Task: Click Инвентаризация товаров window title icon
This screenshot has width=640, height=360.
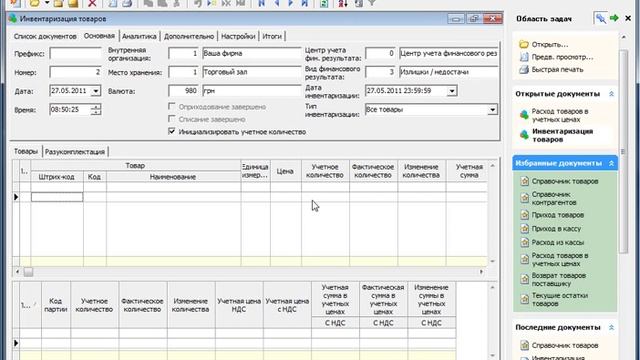Action: 13,19
